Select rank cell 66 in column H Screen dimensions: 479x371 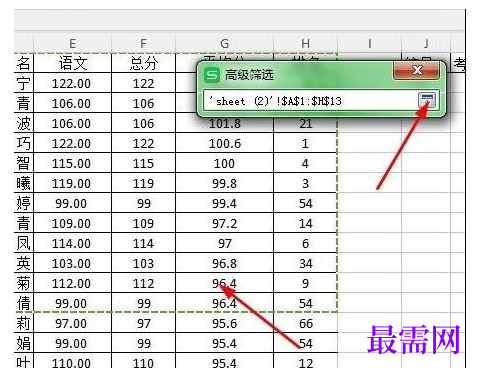[x=305, y=323]
